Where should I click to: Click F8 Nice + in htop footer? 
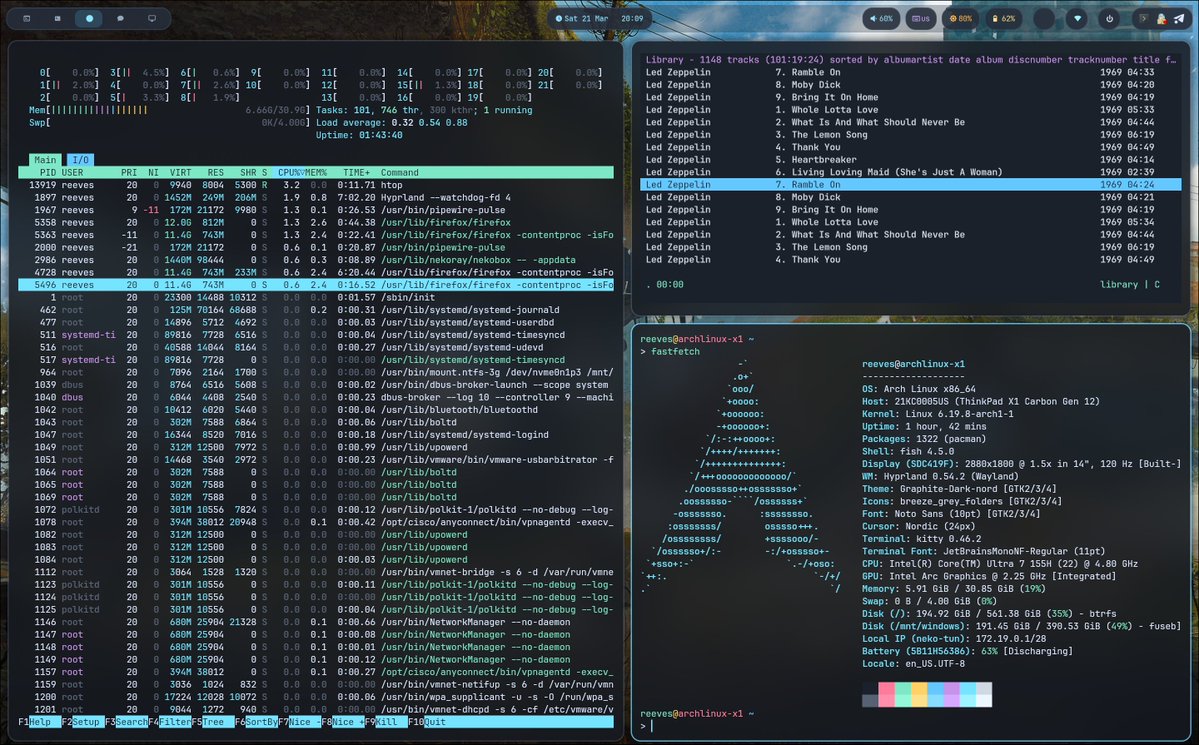pos(343,722)
